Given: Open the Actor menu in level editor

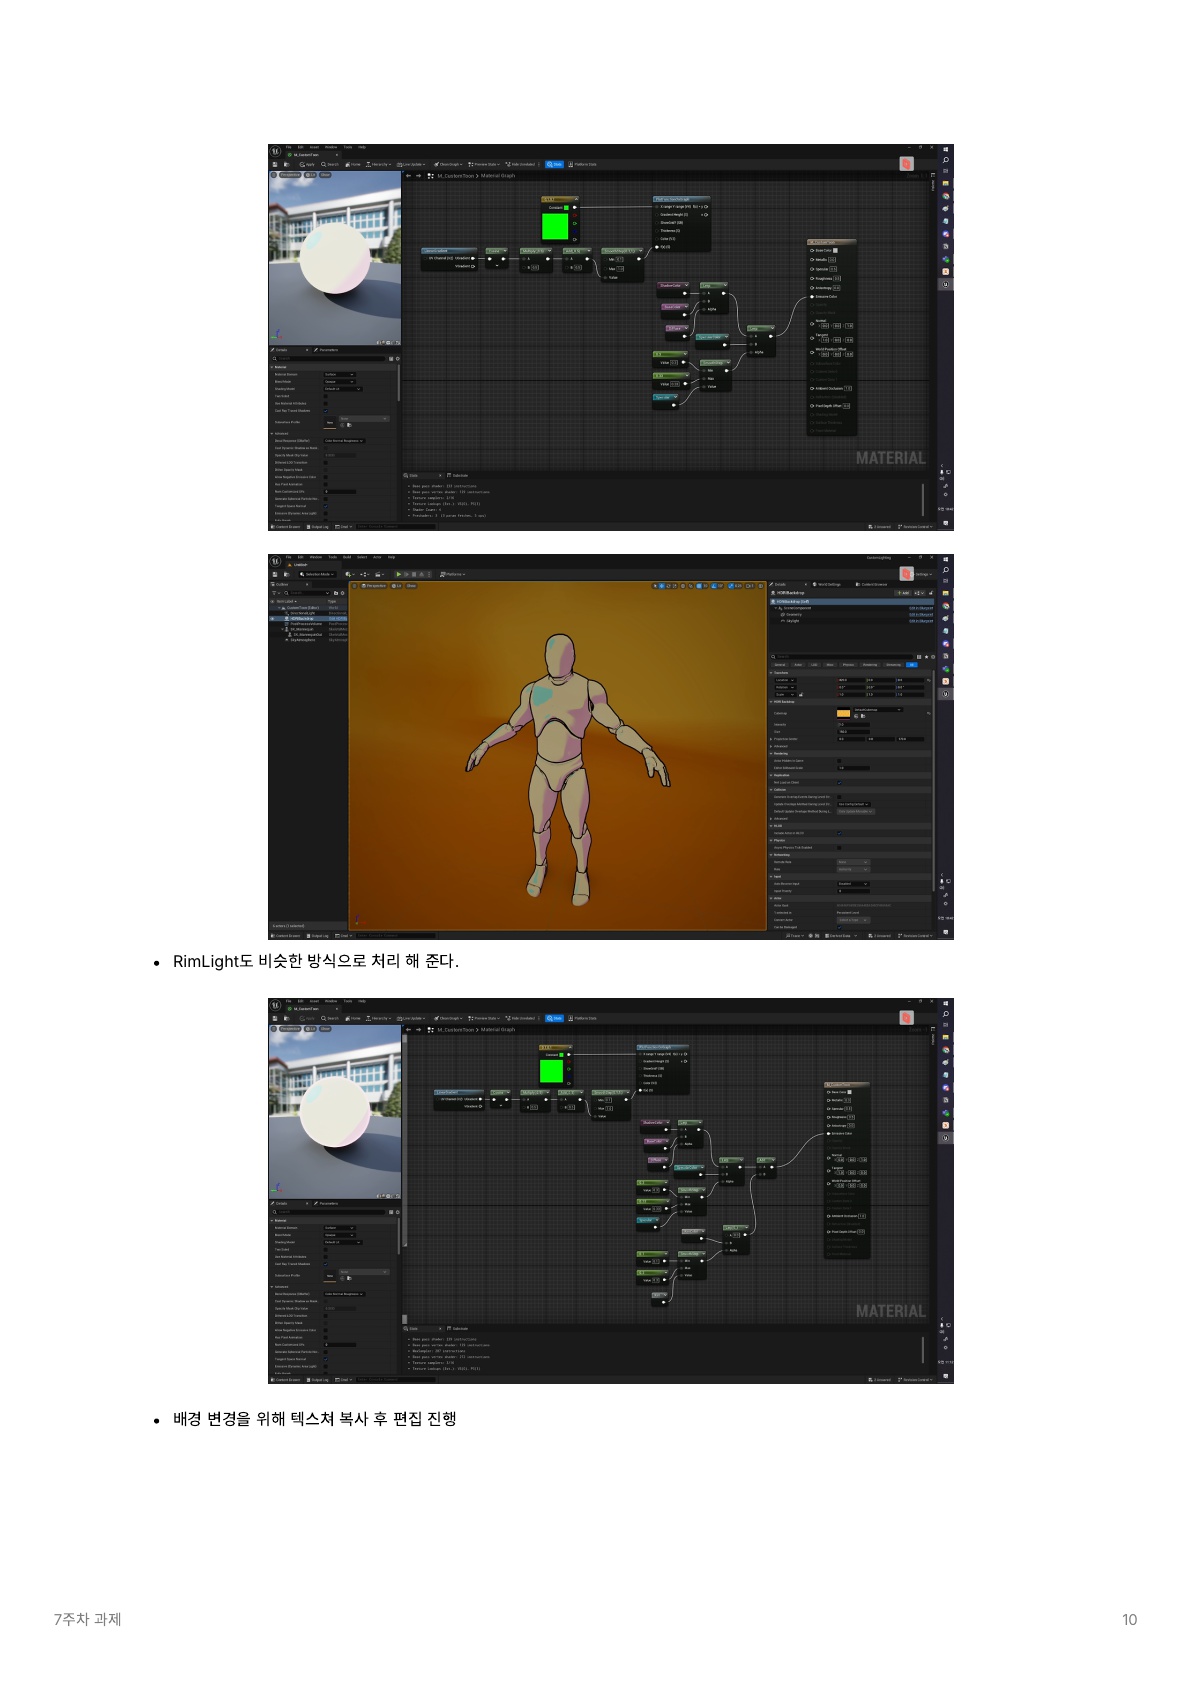Looking at the screenshot, I should click(377, 557).
